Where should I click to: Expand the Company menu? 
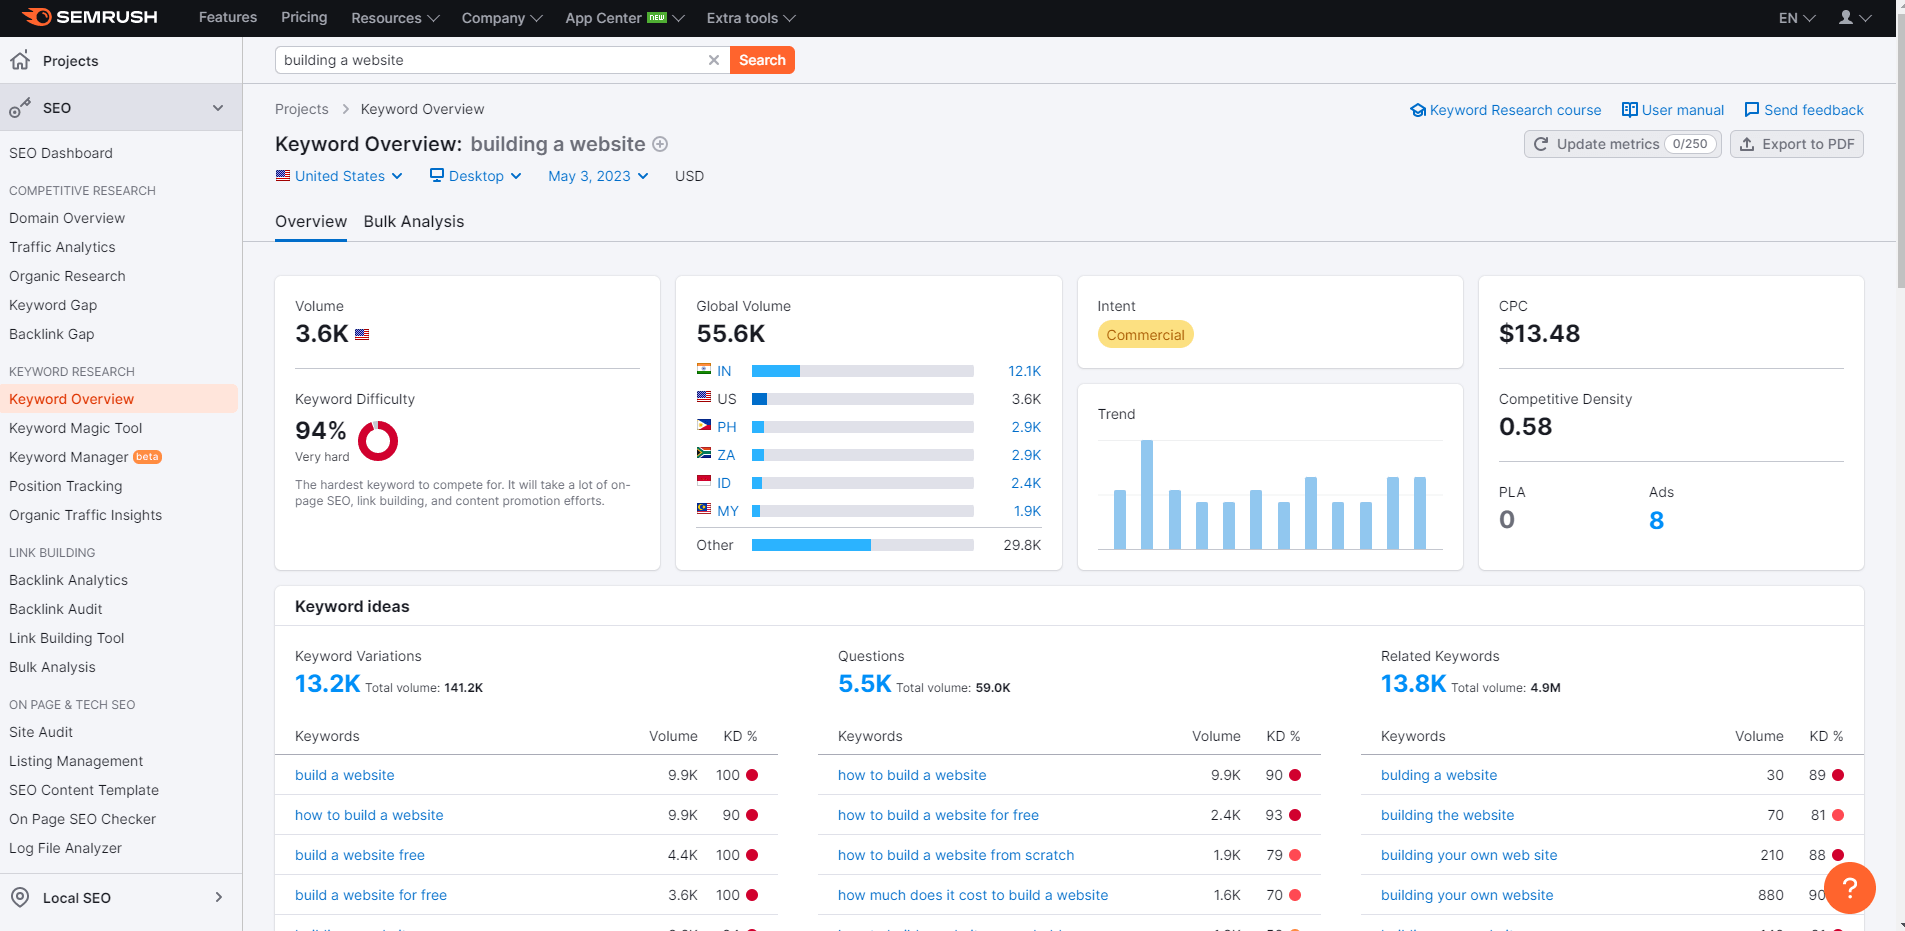502,18
